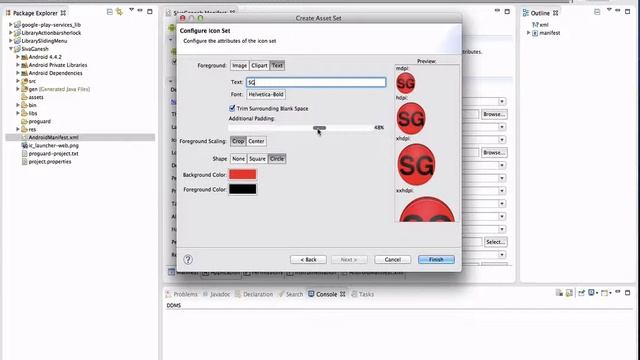
Task: Collapse all in Package Explorer
Action: pos(109,12)
